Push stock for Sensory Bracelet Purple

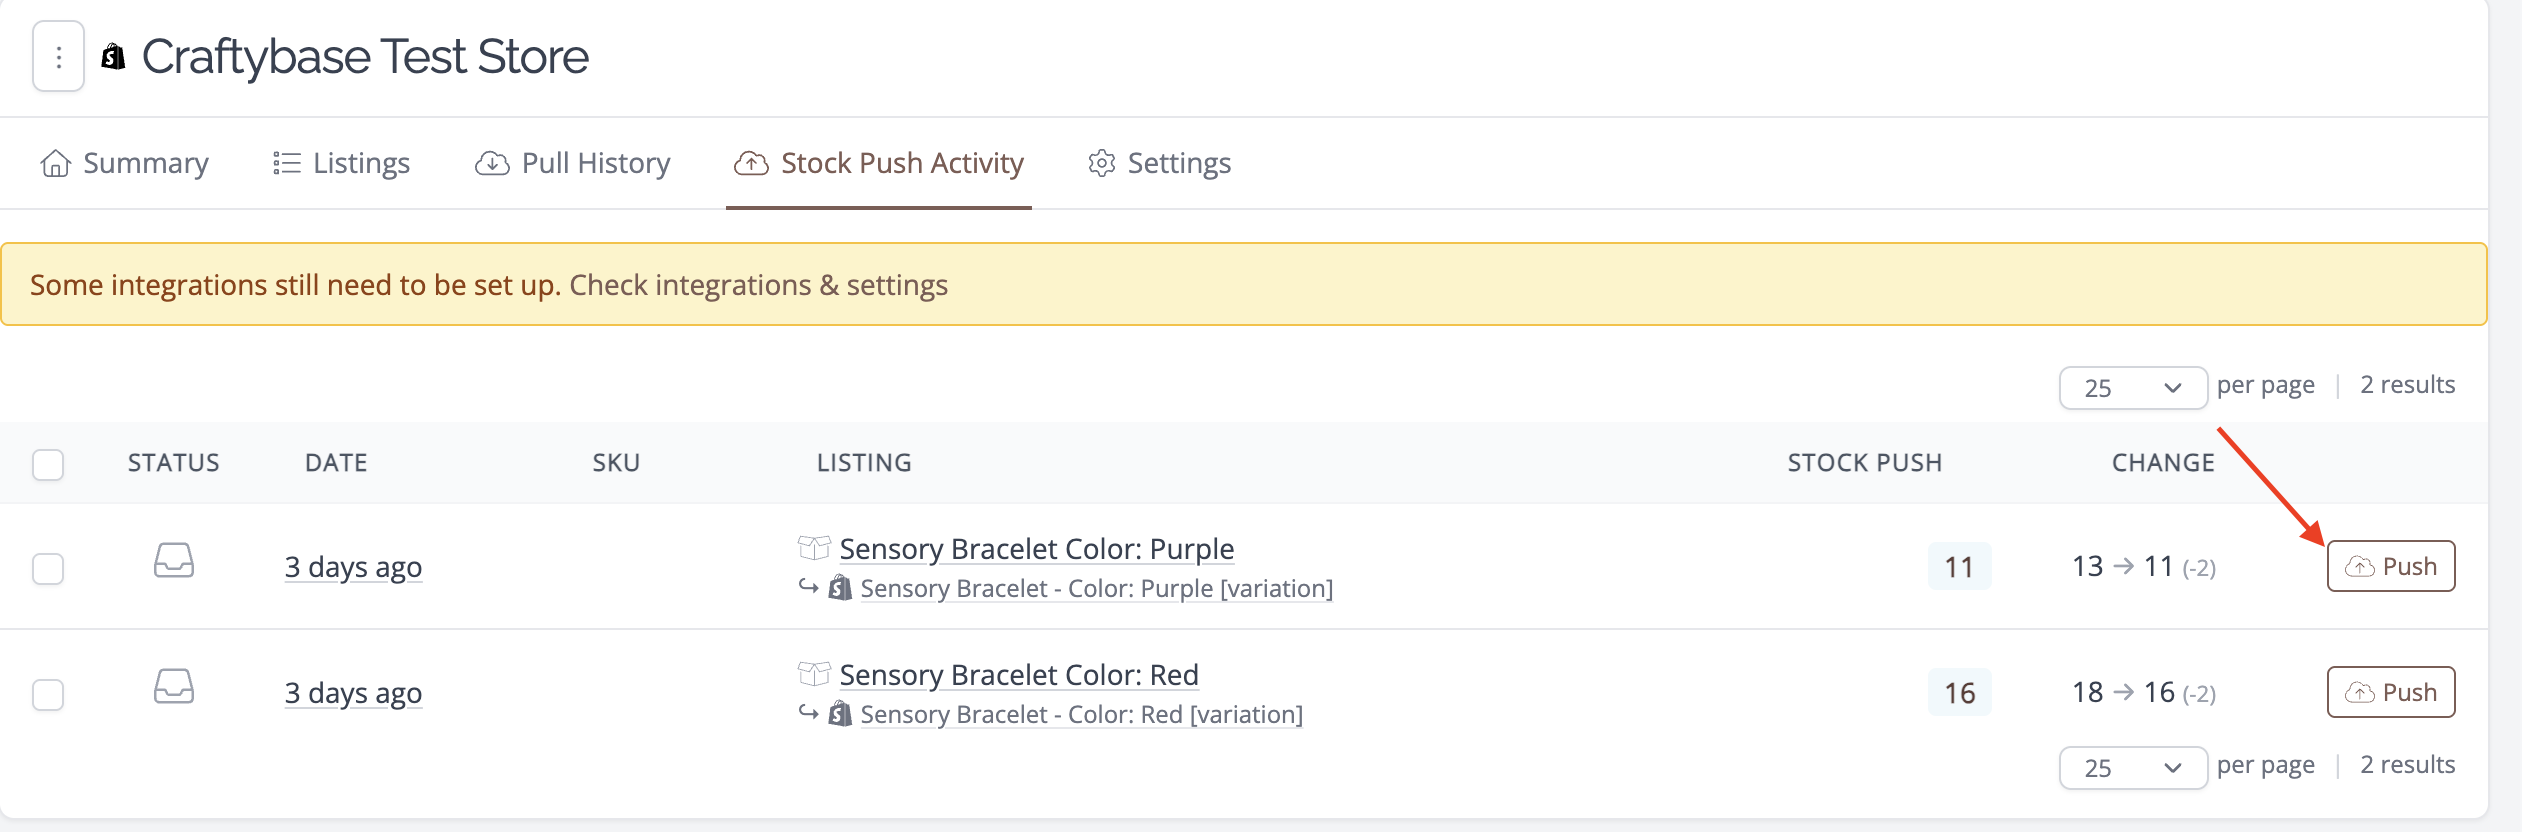point(2391,566)
